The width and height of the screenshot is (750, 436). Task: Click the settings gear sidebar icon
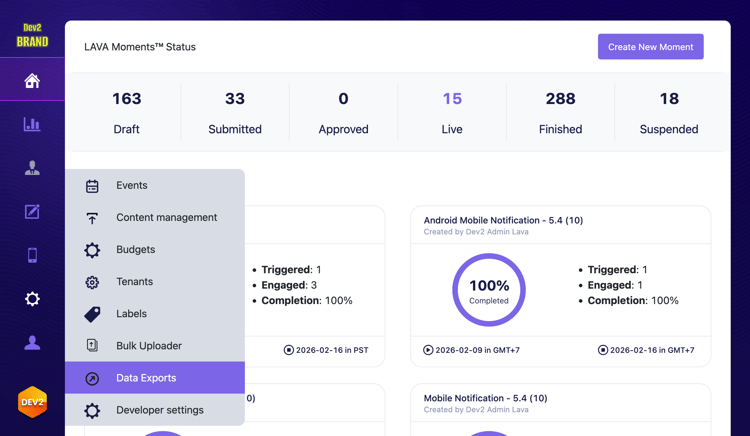tap(32, 299)
